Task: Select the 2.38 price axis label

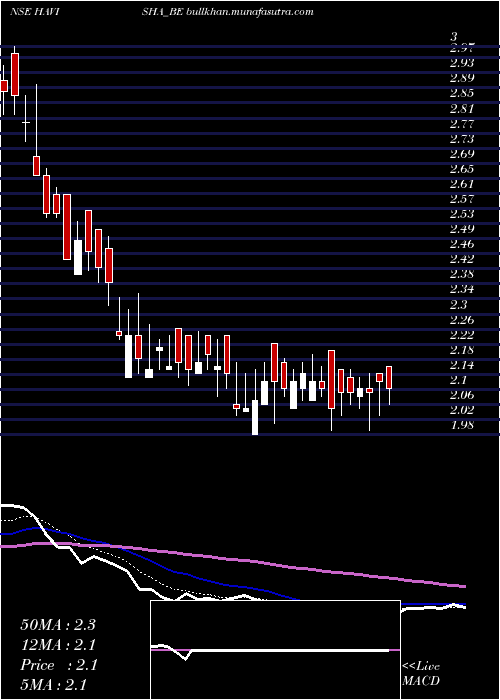Action: pyautogui.click(x=462, y=274)
